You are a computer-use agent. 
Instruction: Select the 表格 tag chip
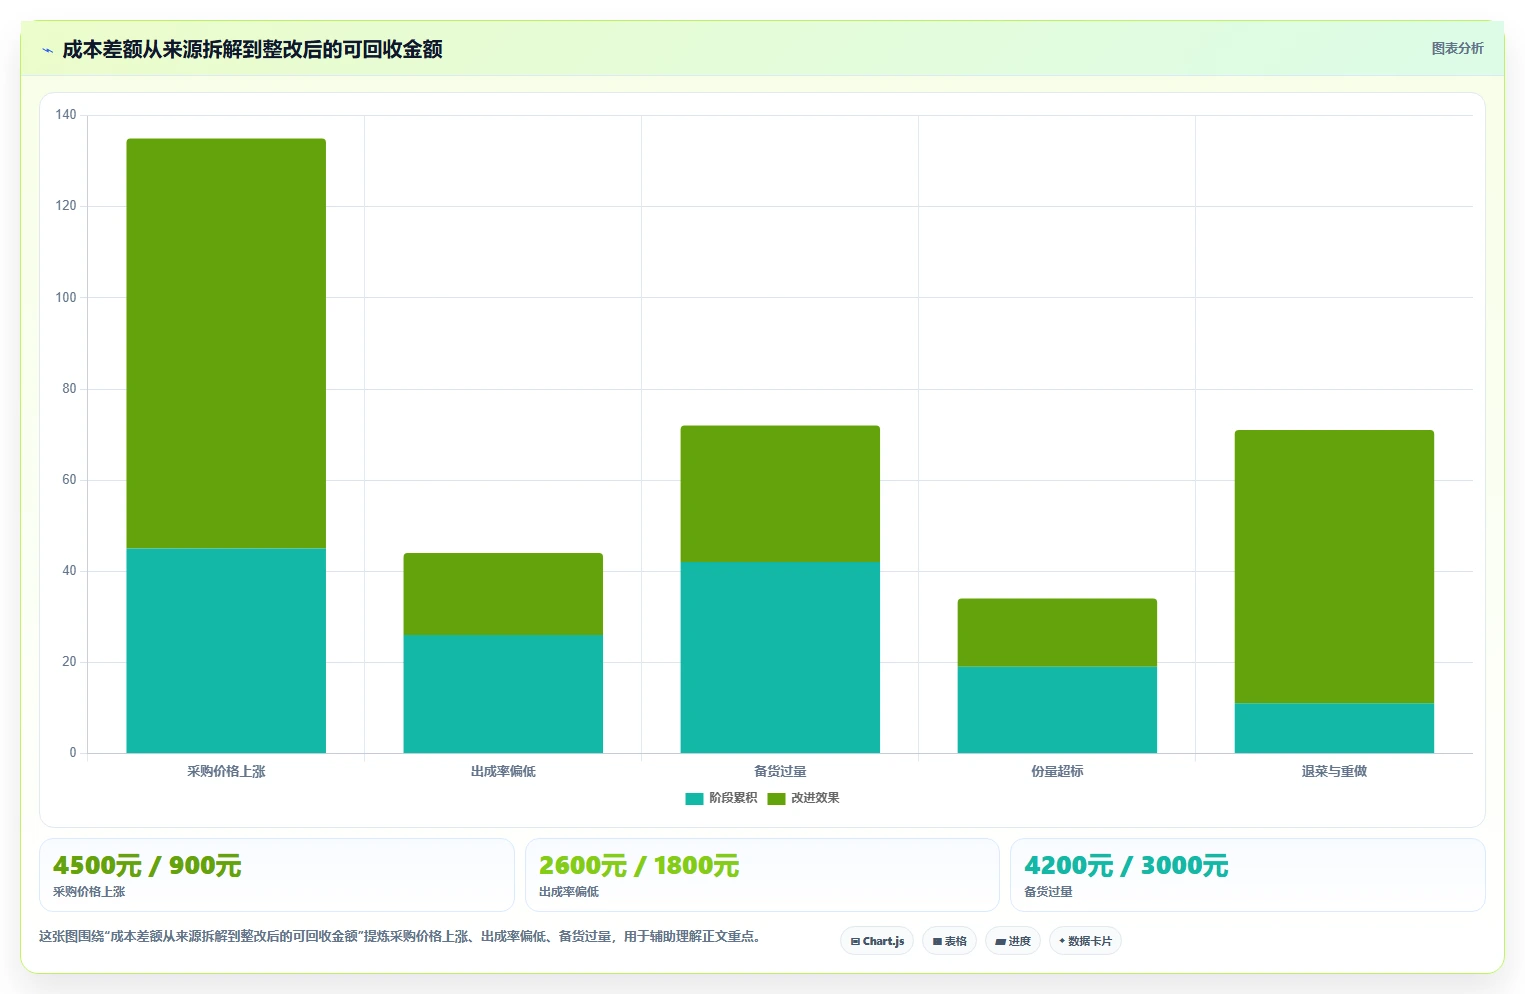click(949, 941)
